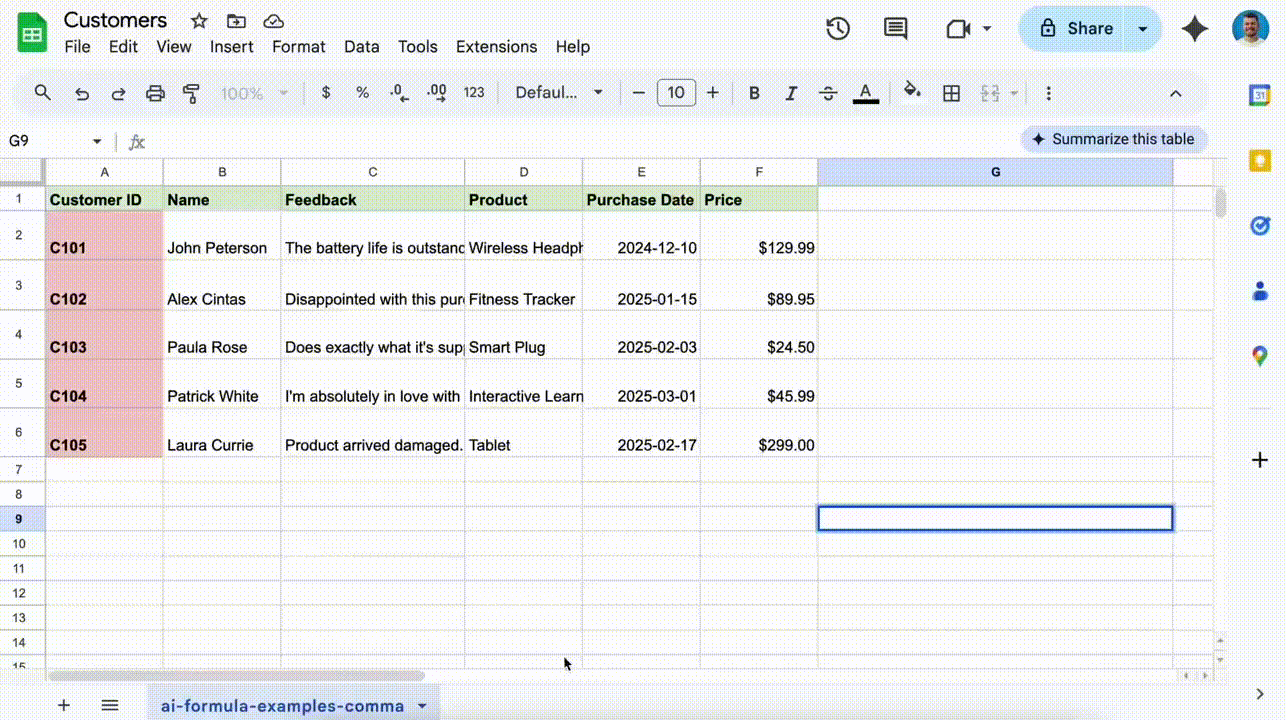Open the name box dropdown arrow

[97, 142]
